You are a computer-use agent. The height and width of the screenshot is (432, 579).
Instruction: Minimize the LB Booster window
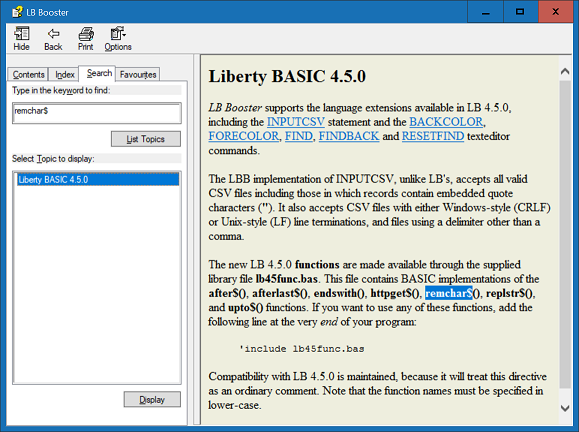(x=486, y=12)
